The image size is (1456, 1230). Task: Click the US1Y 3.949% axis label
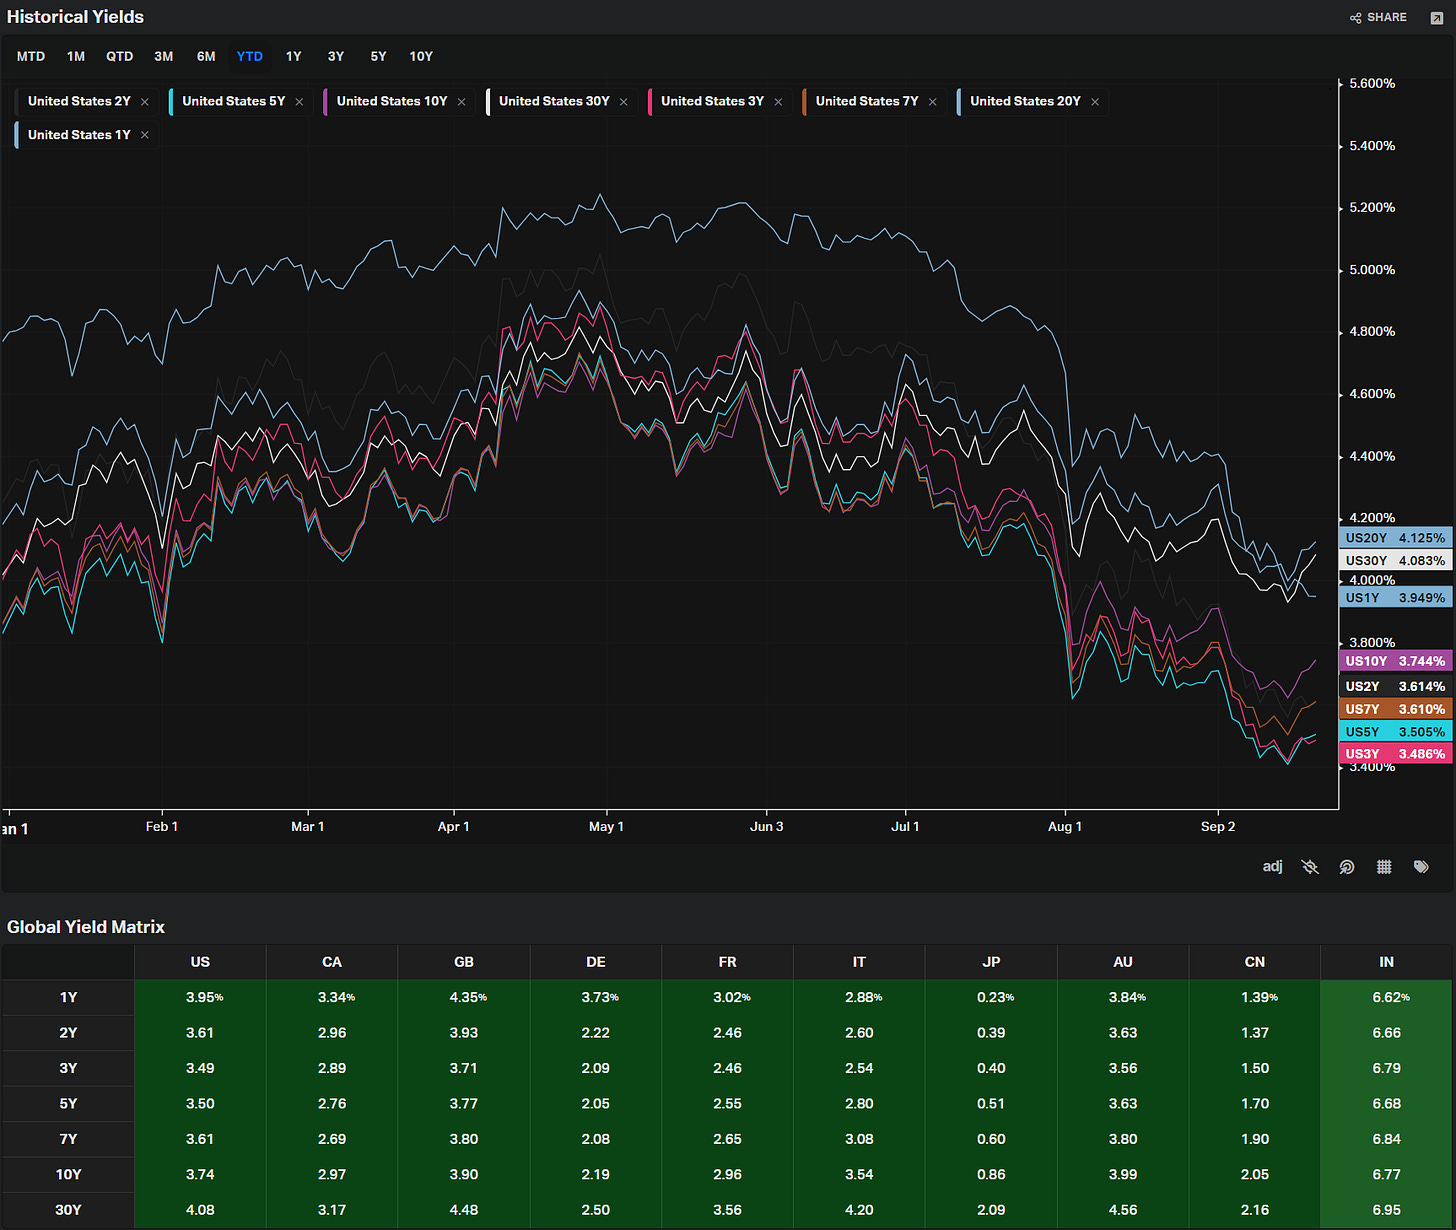(x=1395, y=598)
